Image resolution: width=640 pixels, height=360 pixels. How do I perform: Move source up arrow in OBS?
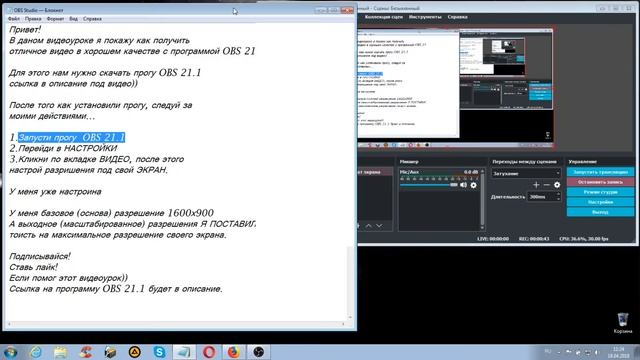369,225
